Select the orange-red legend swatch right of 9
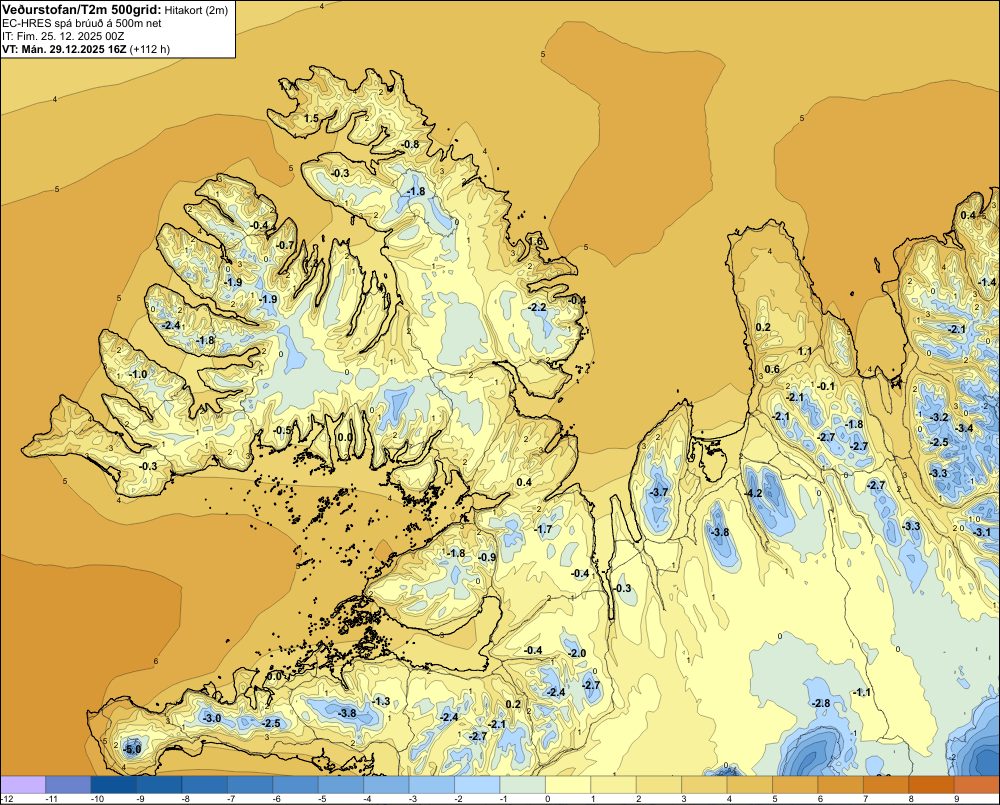Viewport: 1000px width, 805px height. click(977, 785)
